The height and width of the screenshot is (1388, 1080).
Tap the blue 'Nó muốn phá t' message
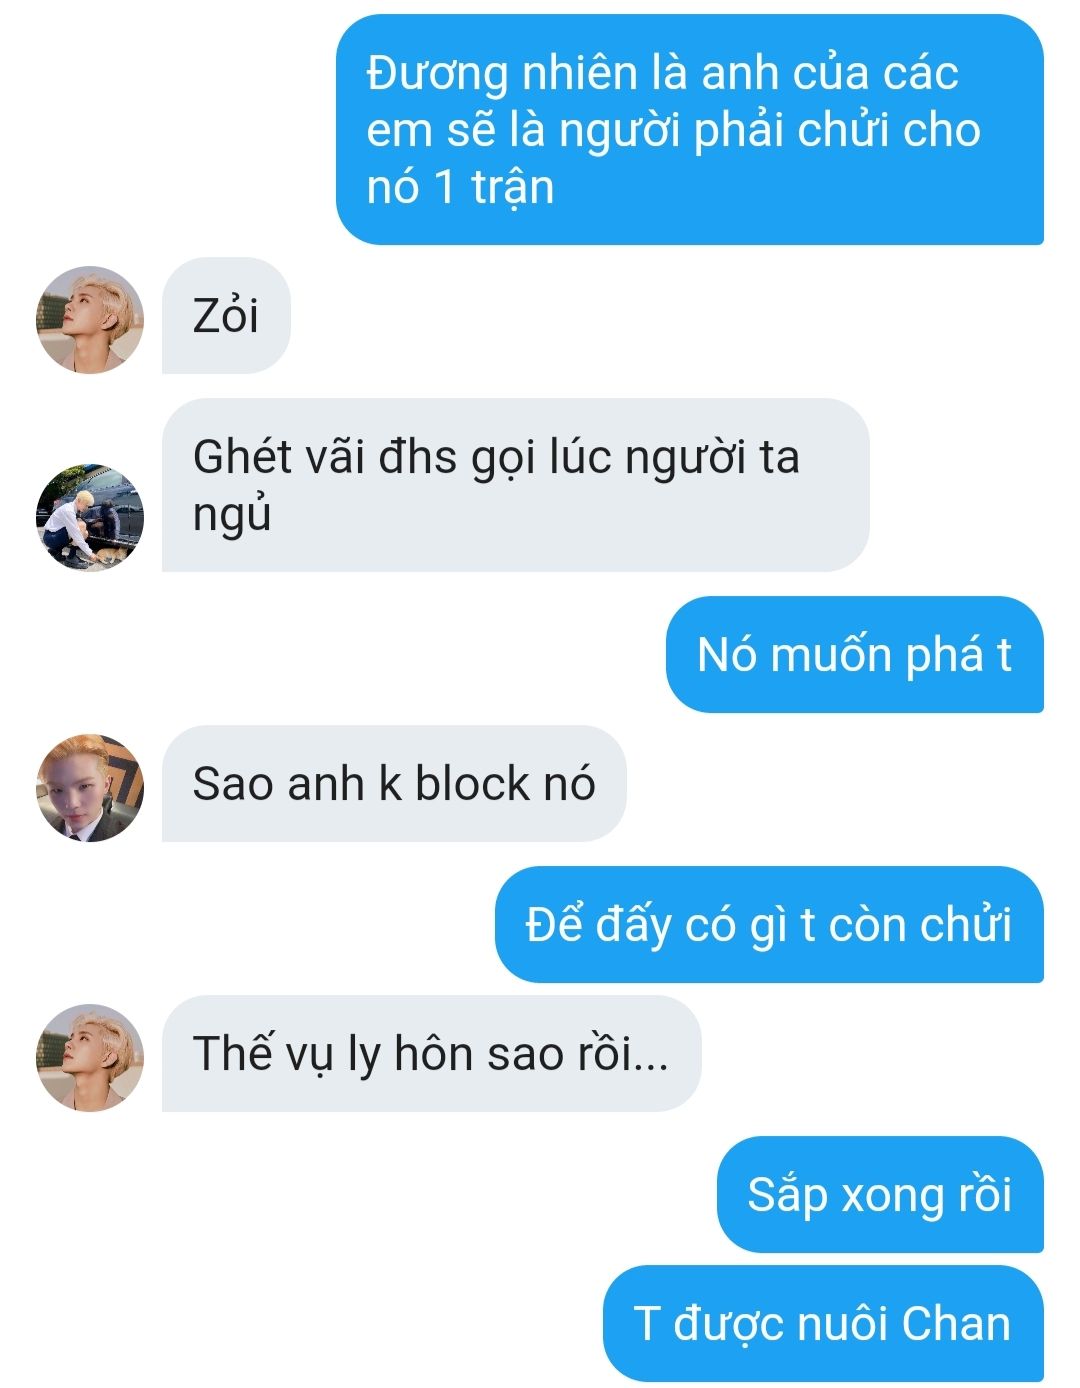tap(855, 655)
